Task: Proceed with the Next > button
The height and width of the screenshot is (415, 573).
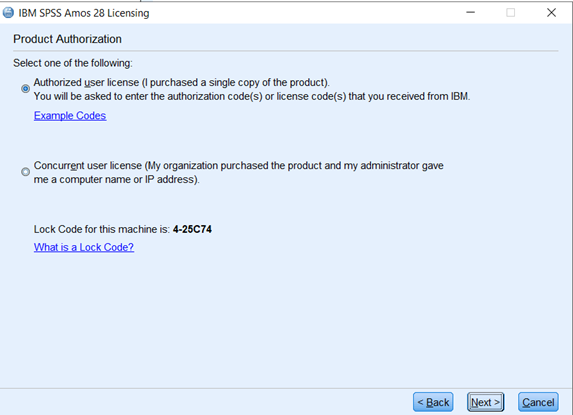Action: pyautogui.click(x=485, y=402)
